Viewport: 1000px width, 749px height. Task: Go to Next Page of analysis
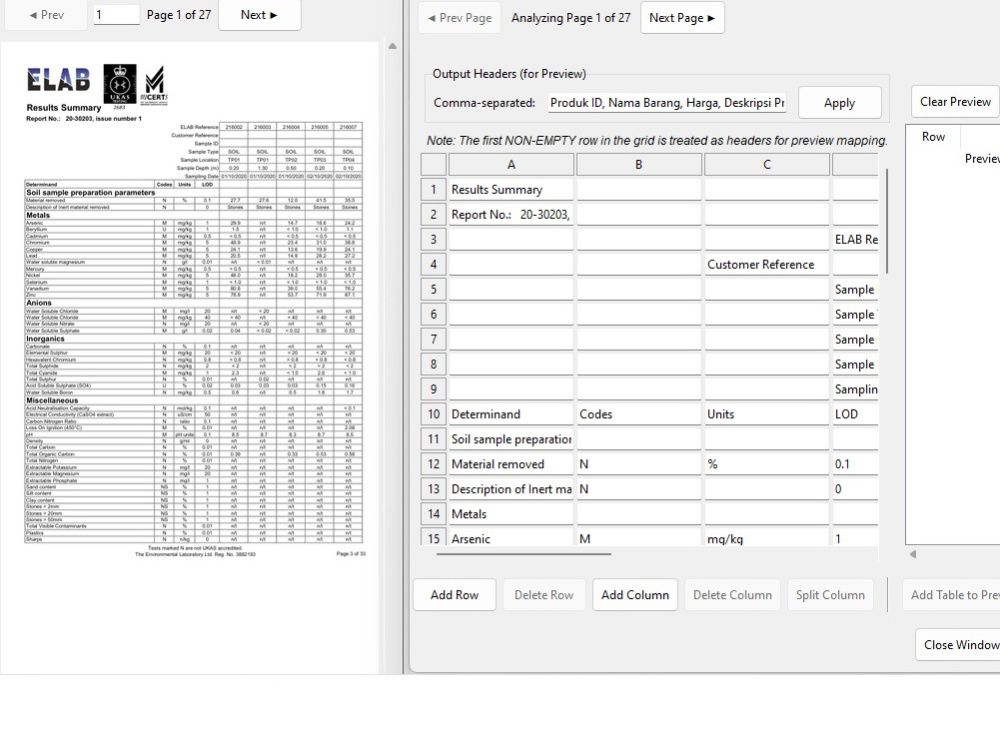(x=682, y=18)
